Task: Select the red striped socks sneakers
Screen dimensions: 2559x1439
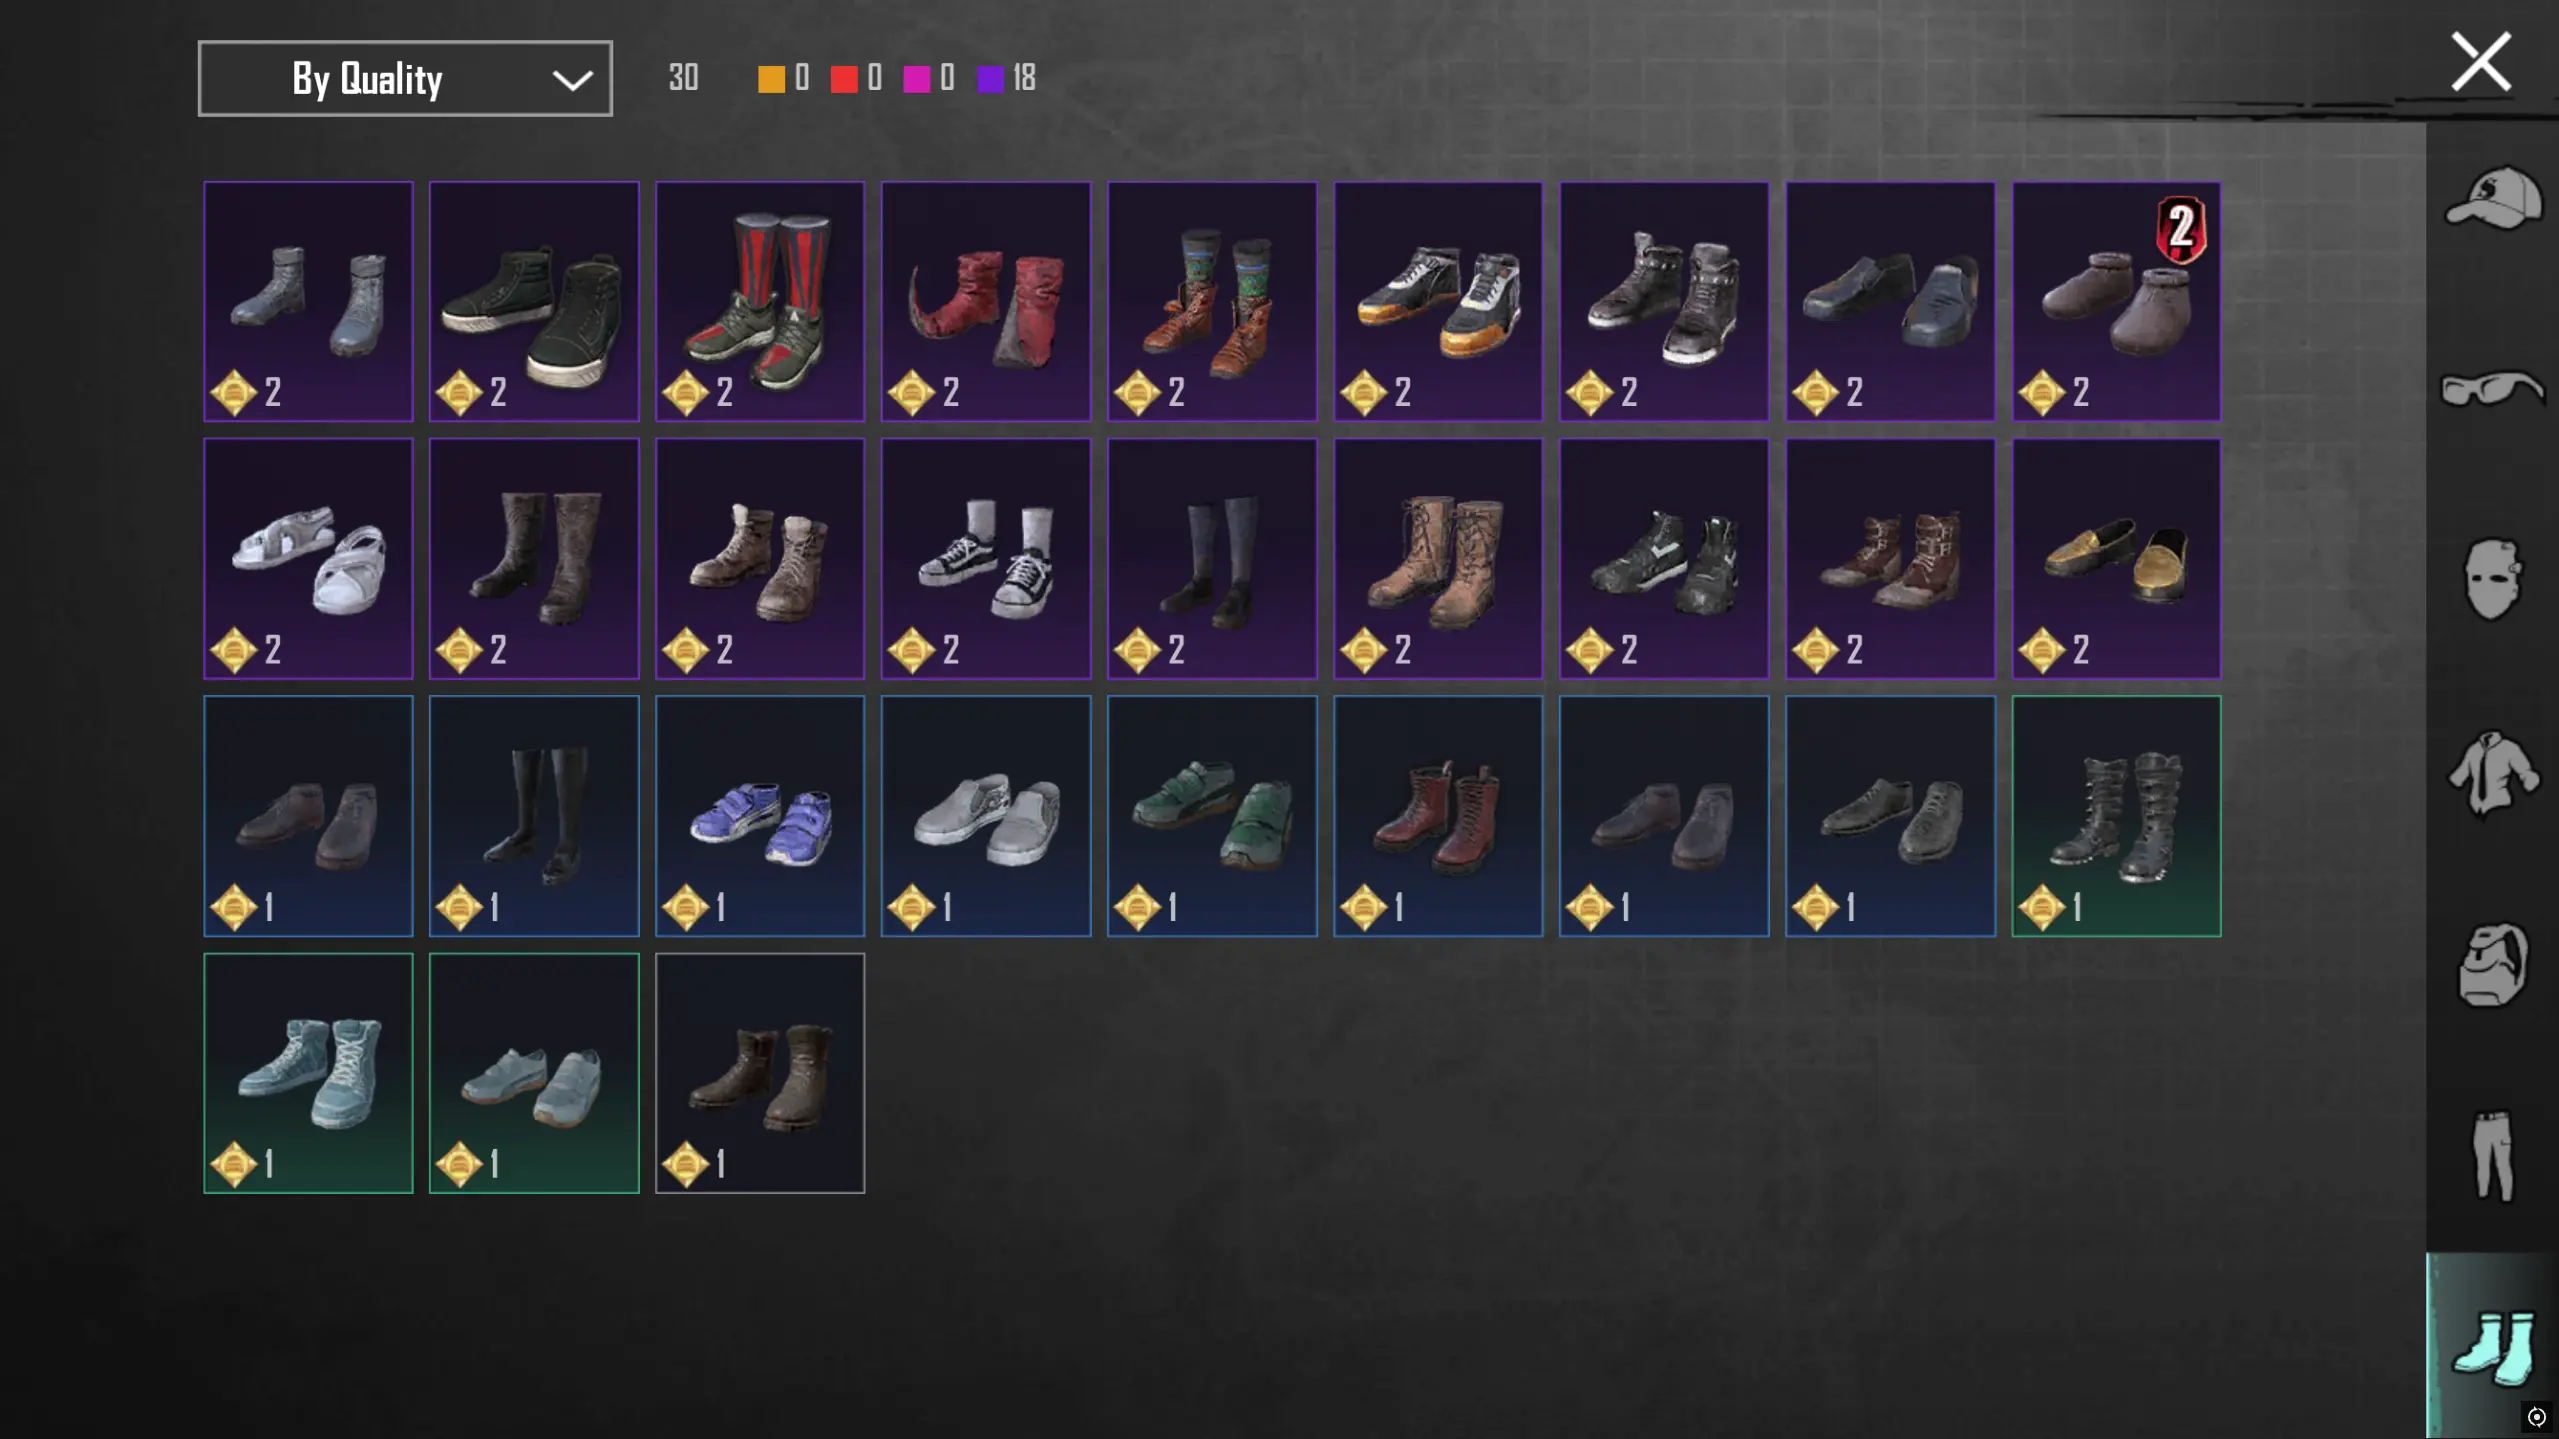Action: (760, 301)
